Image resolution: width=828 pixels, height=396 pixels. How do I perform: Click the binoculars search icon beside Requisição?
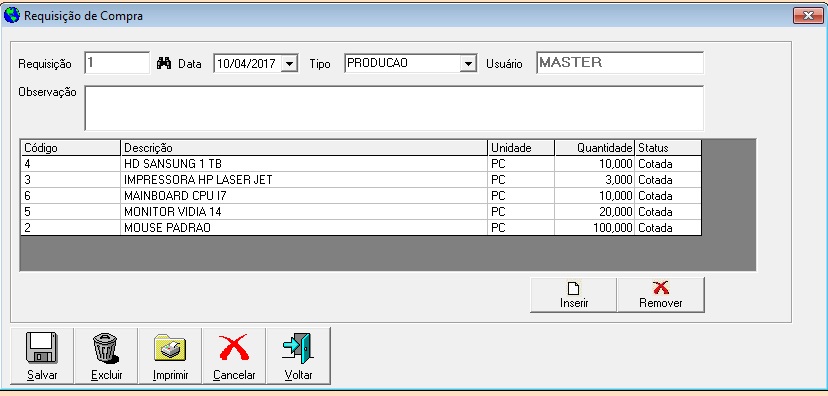(x=164, y=63)
